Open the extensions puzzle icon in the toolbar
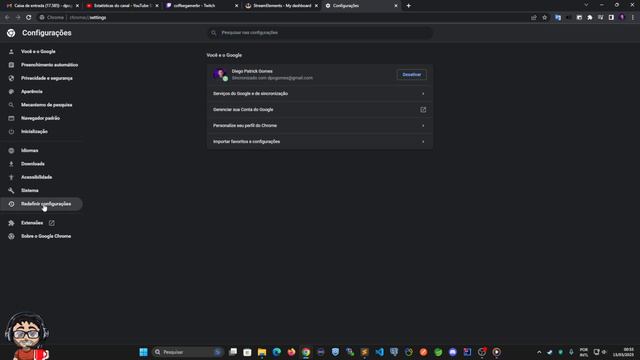This screenshot has width=640, height=360. pos(590,18)
